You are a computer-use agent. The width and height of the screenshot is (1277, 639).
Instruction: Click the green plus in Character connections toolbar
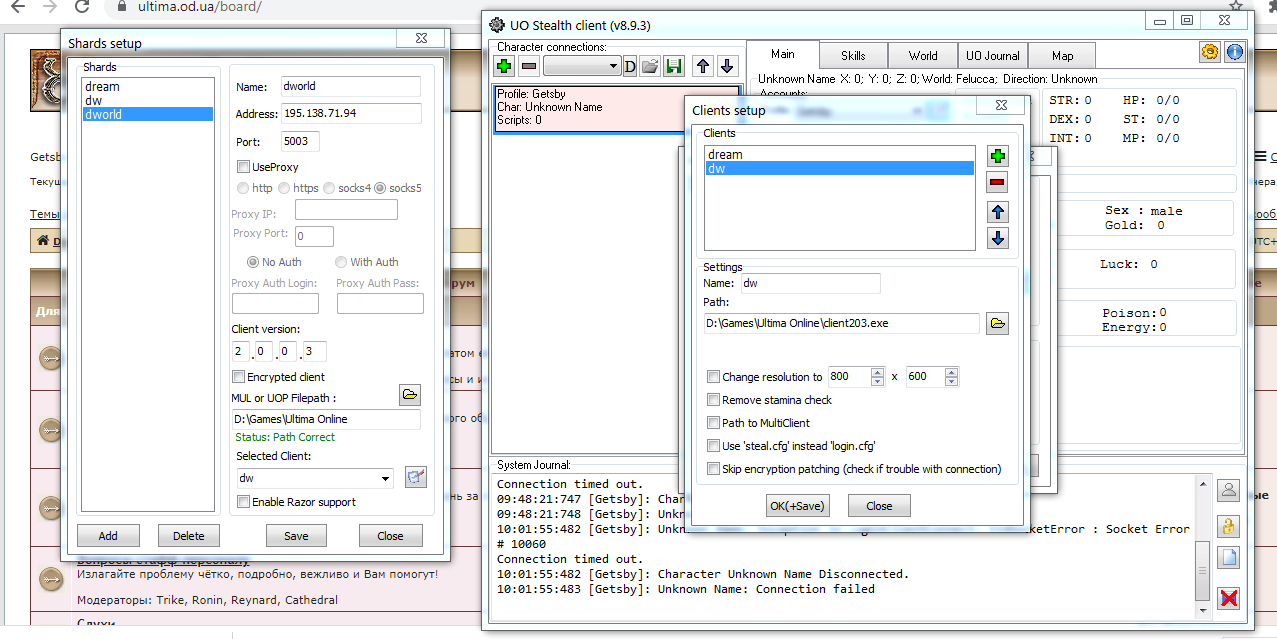point(504,66)
